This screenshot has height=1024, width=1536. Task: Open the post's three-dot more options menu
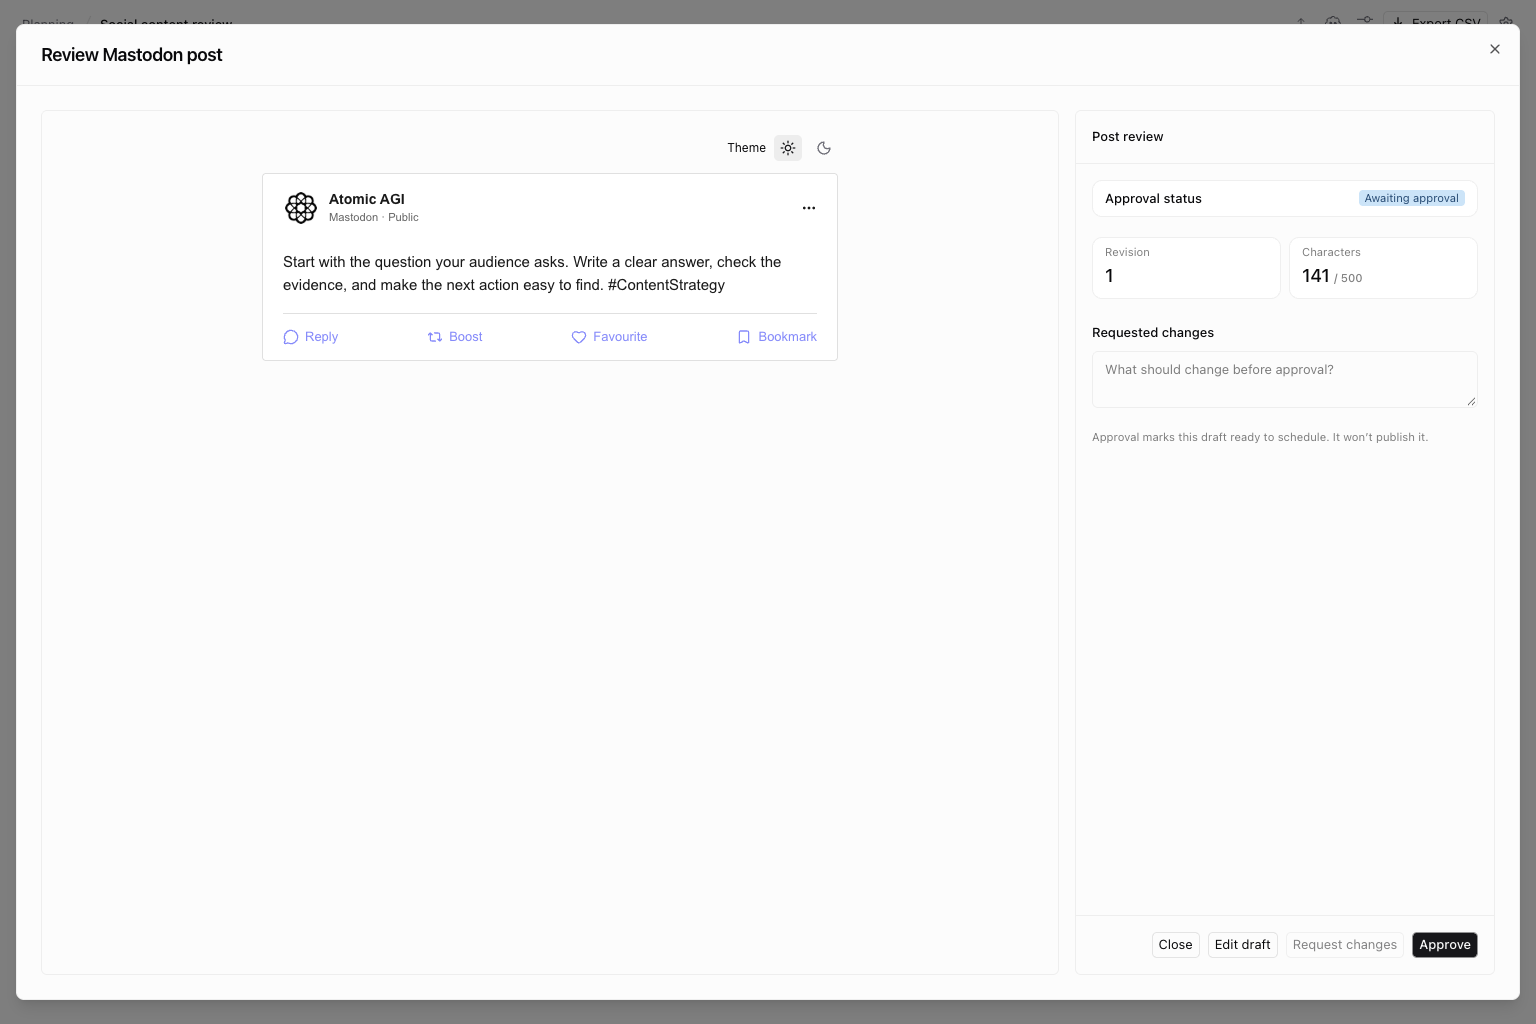809,208
